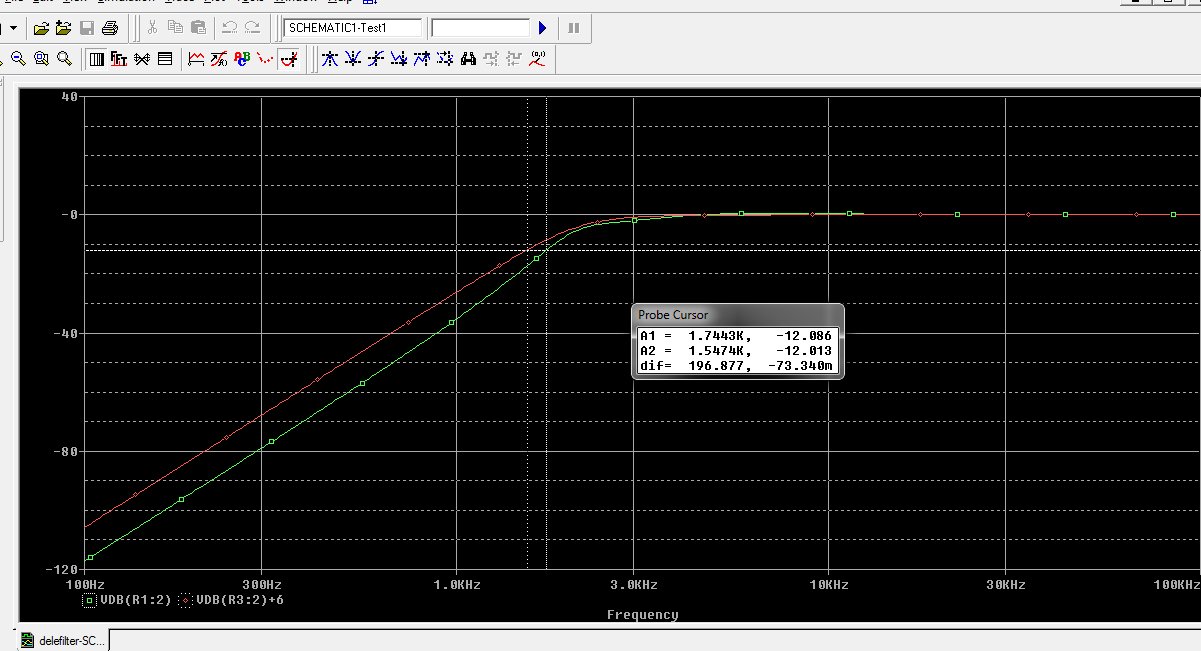This screenshot has width=1201, height=651.
Task: Select the dif row in Probe Cursor
Action: (735, 366)
